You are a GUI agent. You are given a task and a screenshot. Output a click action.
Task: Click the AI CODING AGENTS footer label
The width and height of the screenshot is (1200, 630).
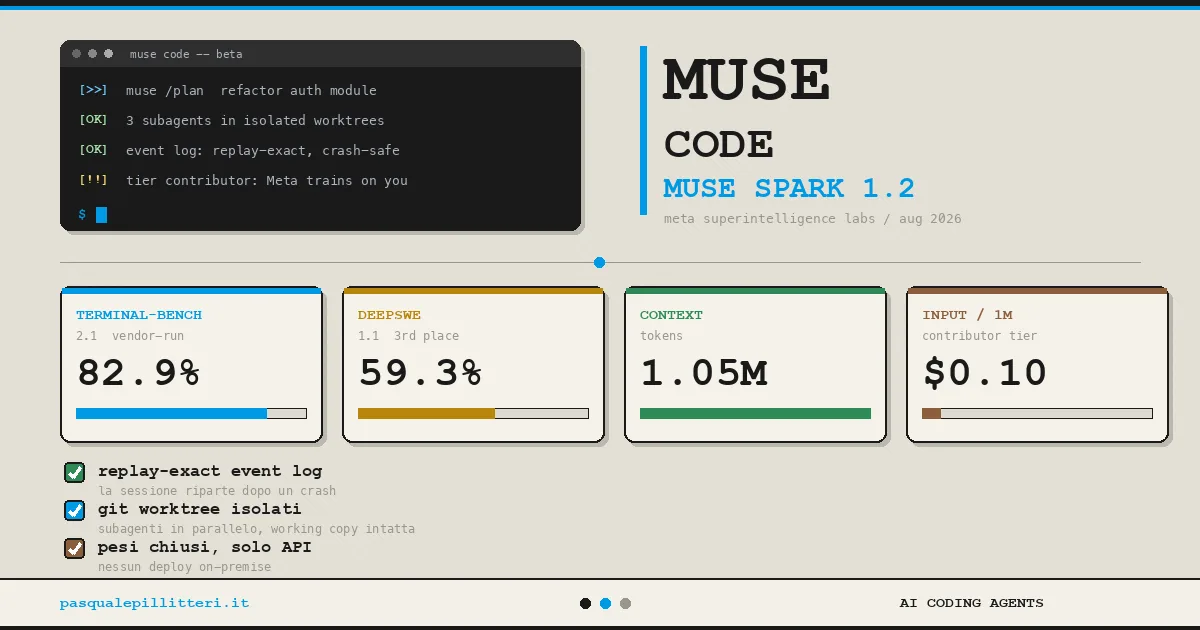[971, 603]
